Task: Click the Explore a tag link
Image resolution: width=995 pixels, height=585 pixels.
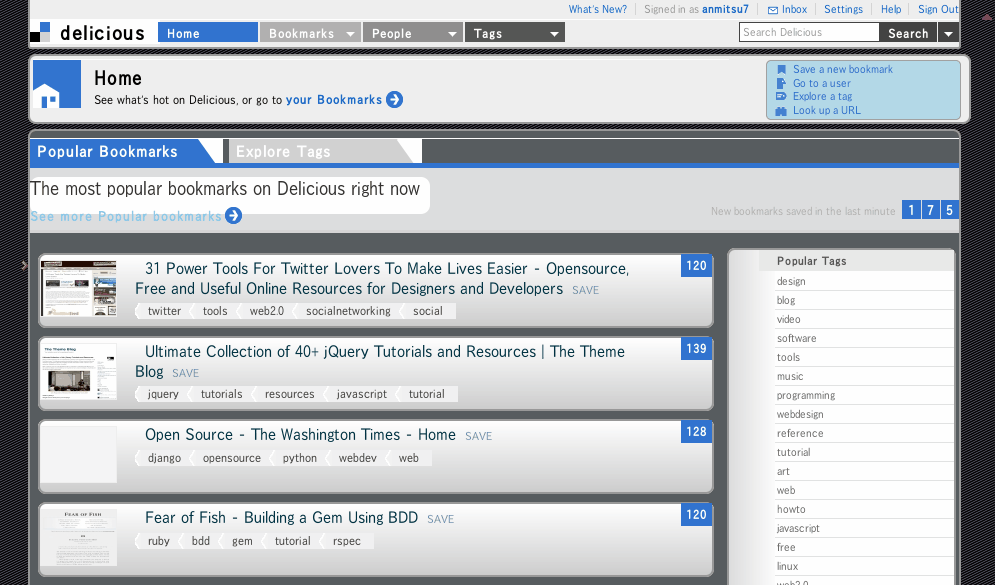Action: point(822,96)
